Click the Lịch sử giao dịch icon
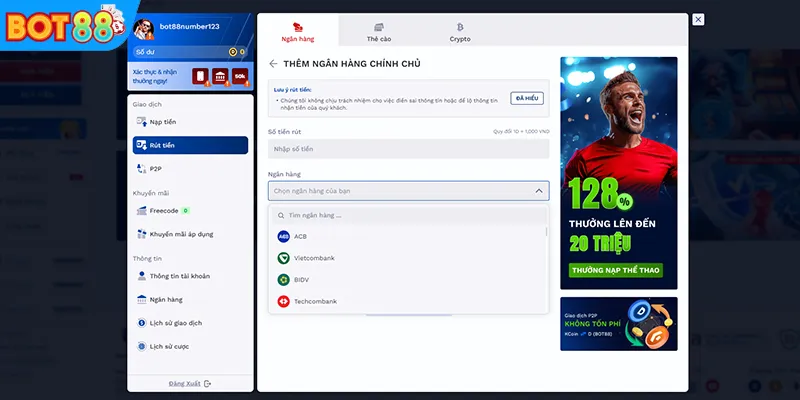Image resolution: width=800 pixels, height=400 pixels. [x=141, y=323]
